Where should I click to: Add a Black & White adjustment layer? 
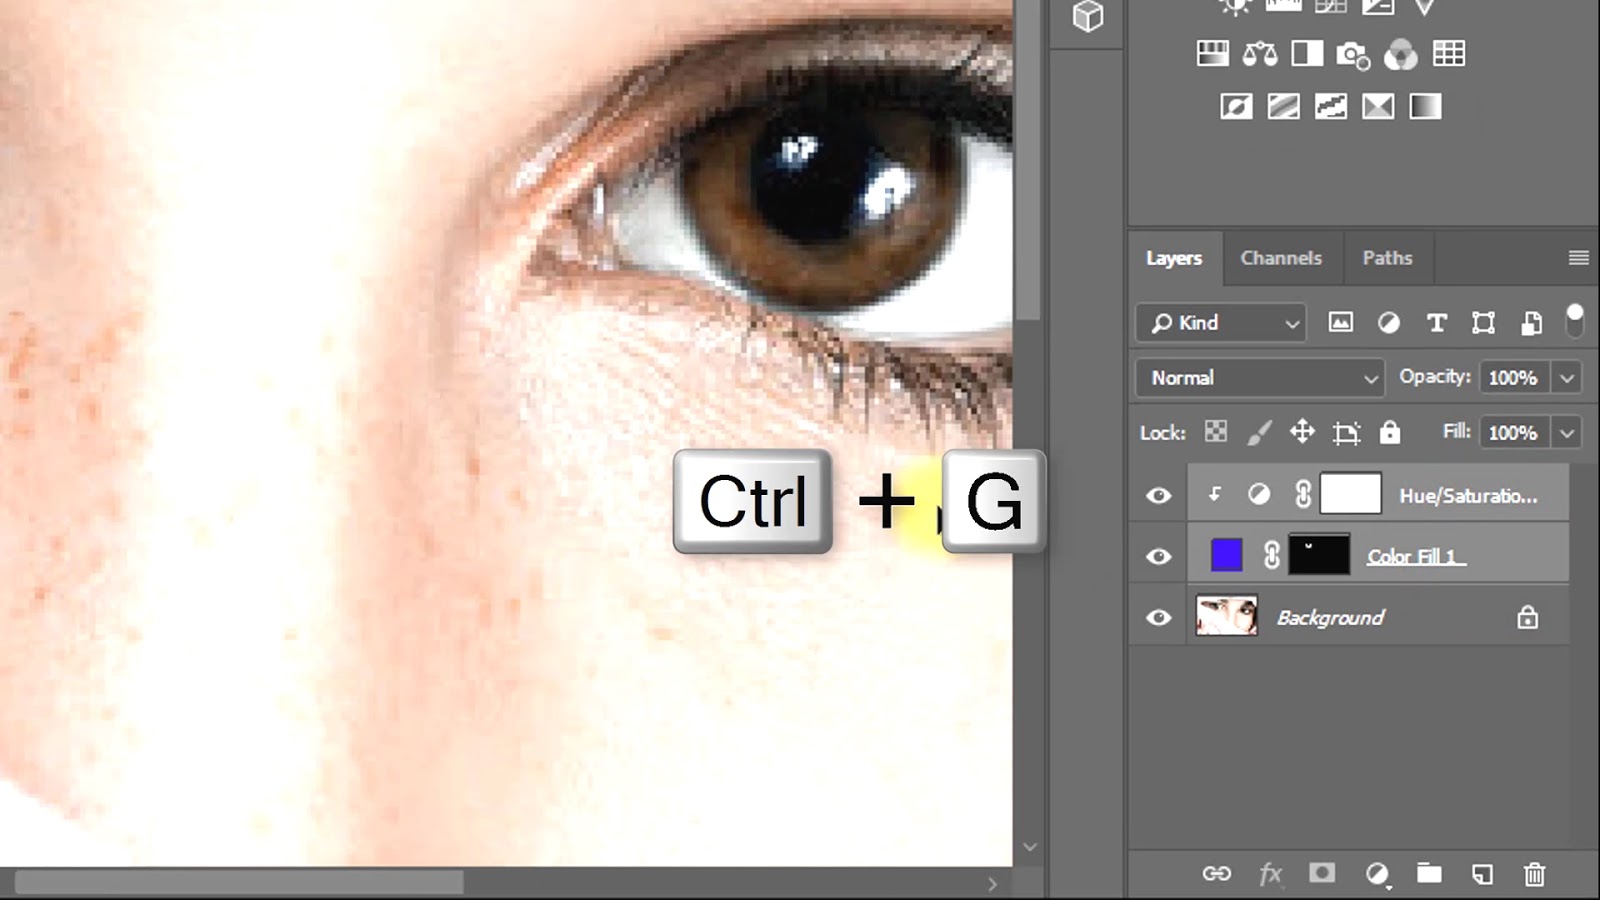pyautogui.click(x=1307, y=54)
